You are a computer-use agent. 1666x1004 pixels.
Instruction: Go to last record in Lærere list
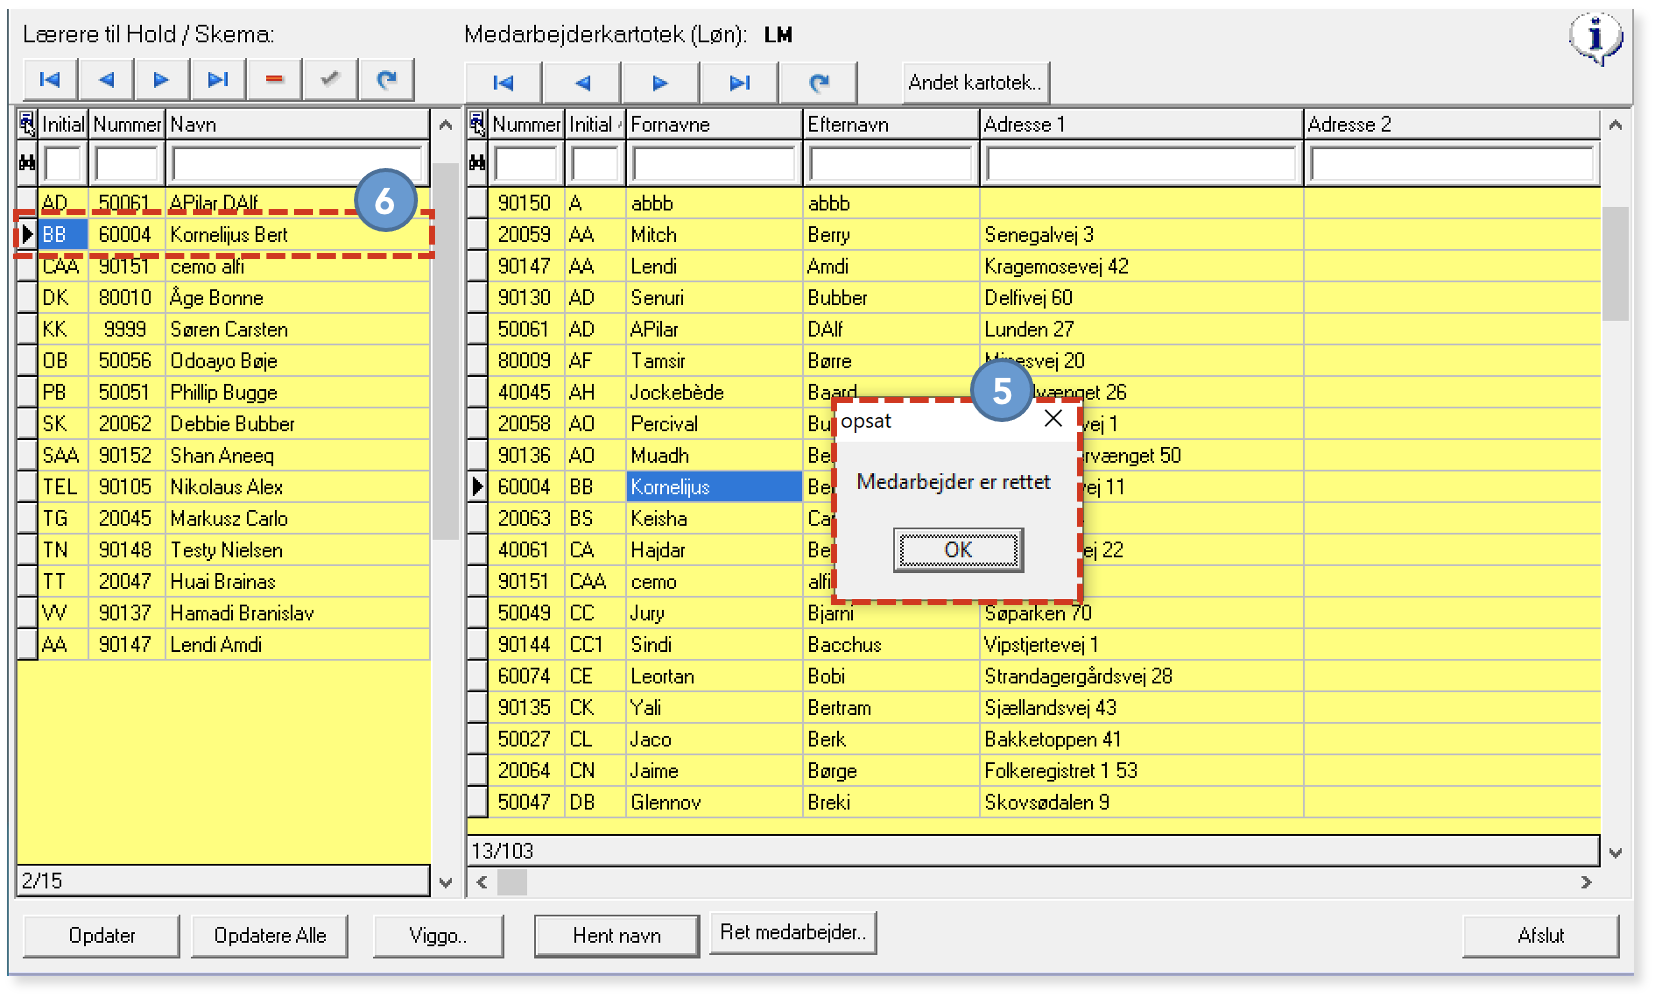tap(217, 80)
